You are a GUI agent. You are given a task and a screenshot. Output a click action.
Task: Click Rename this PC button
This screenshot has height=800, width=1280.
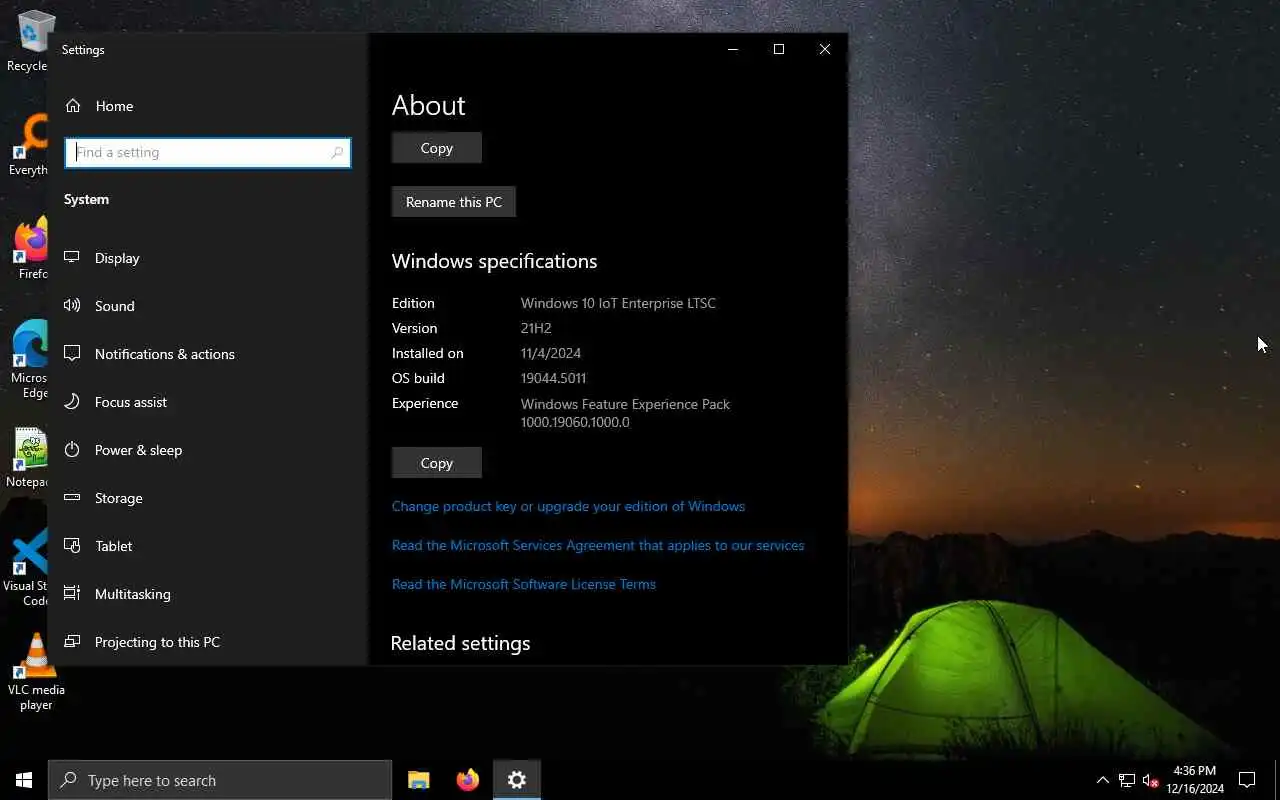(454, 202)
